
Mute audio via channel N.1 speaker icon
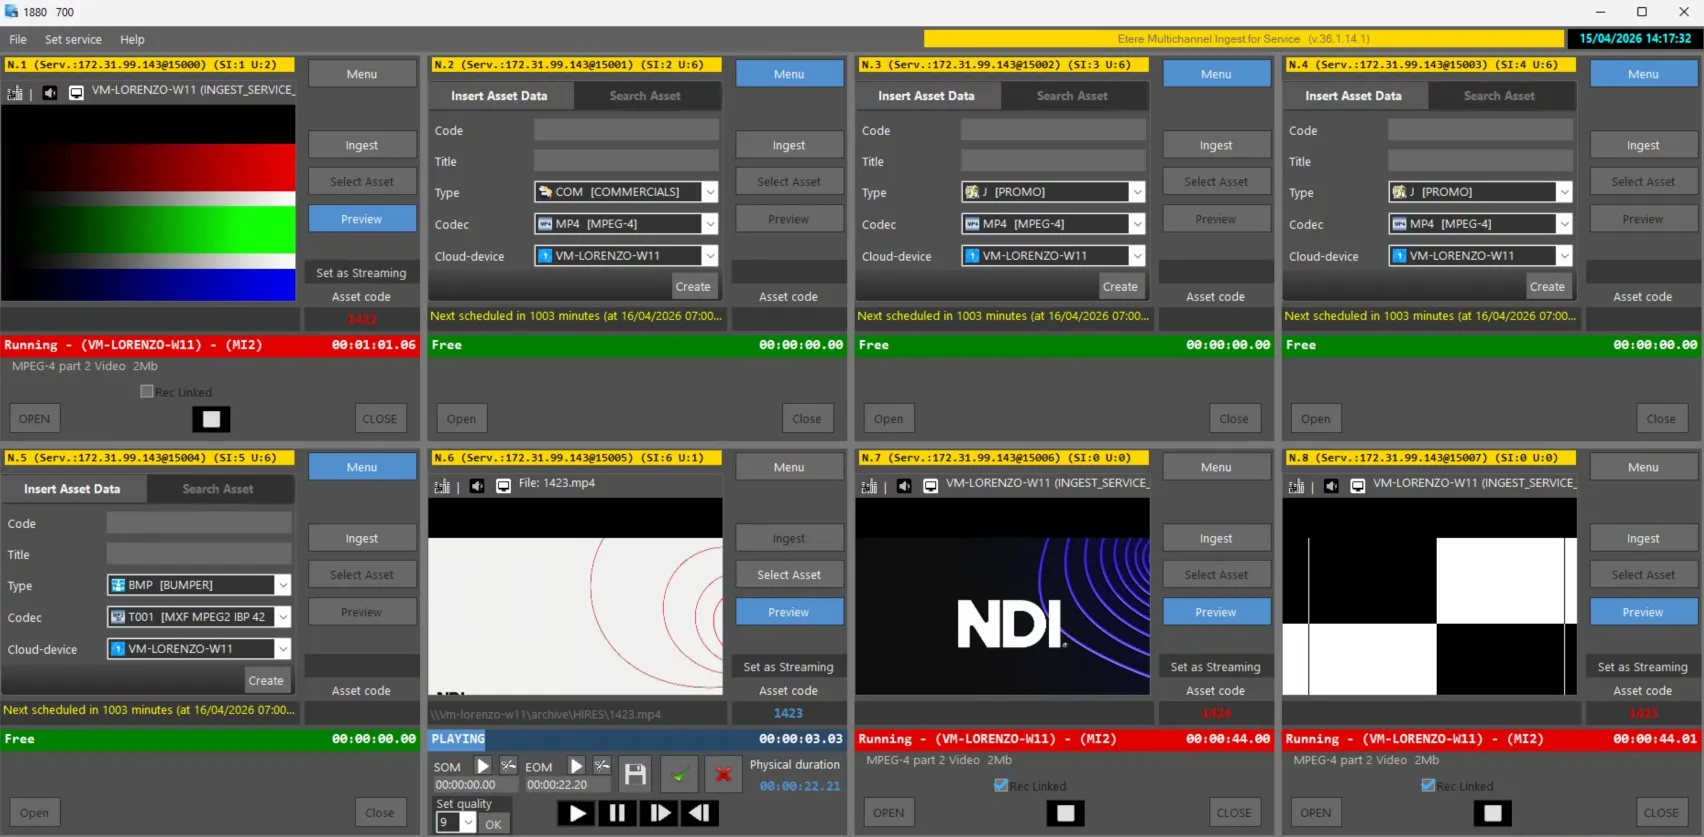(49, 93)
